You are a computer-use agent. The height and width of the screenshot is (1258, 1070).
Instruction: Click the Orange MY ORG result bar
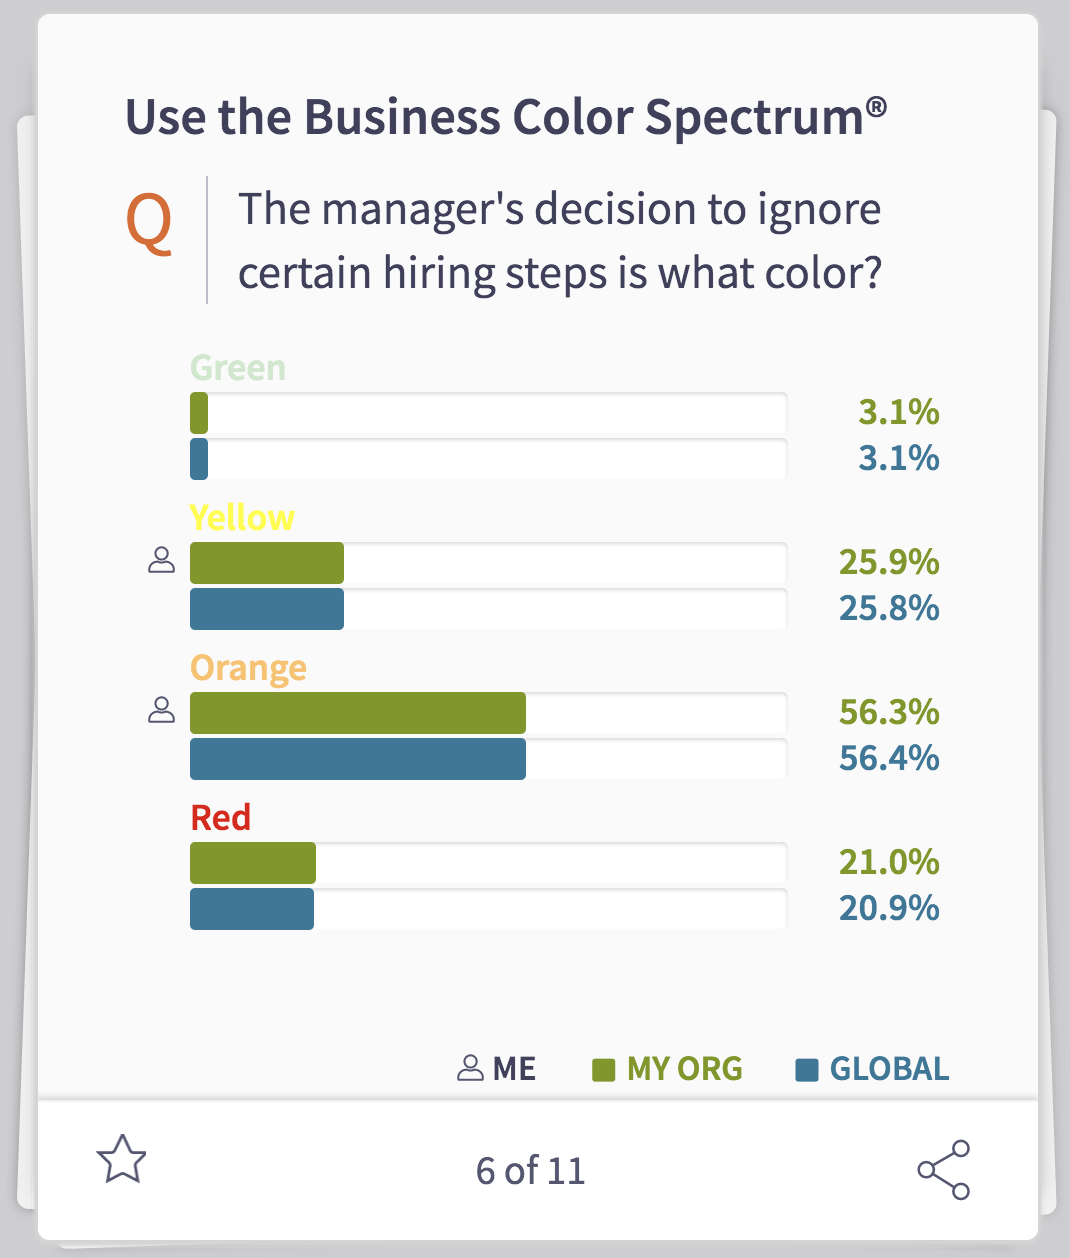(357, 712)
